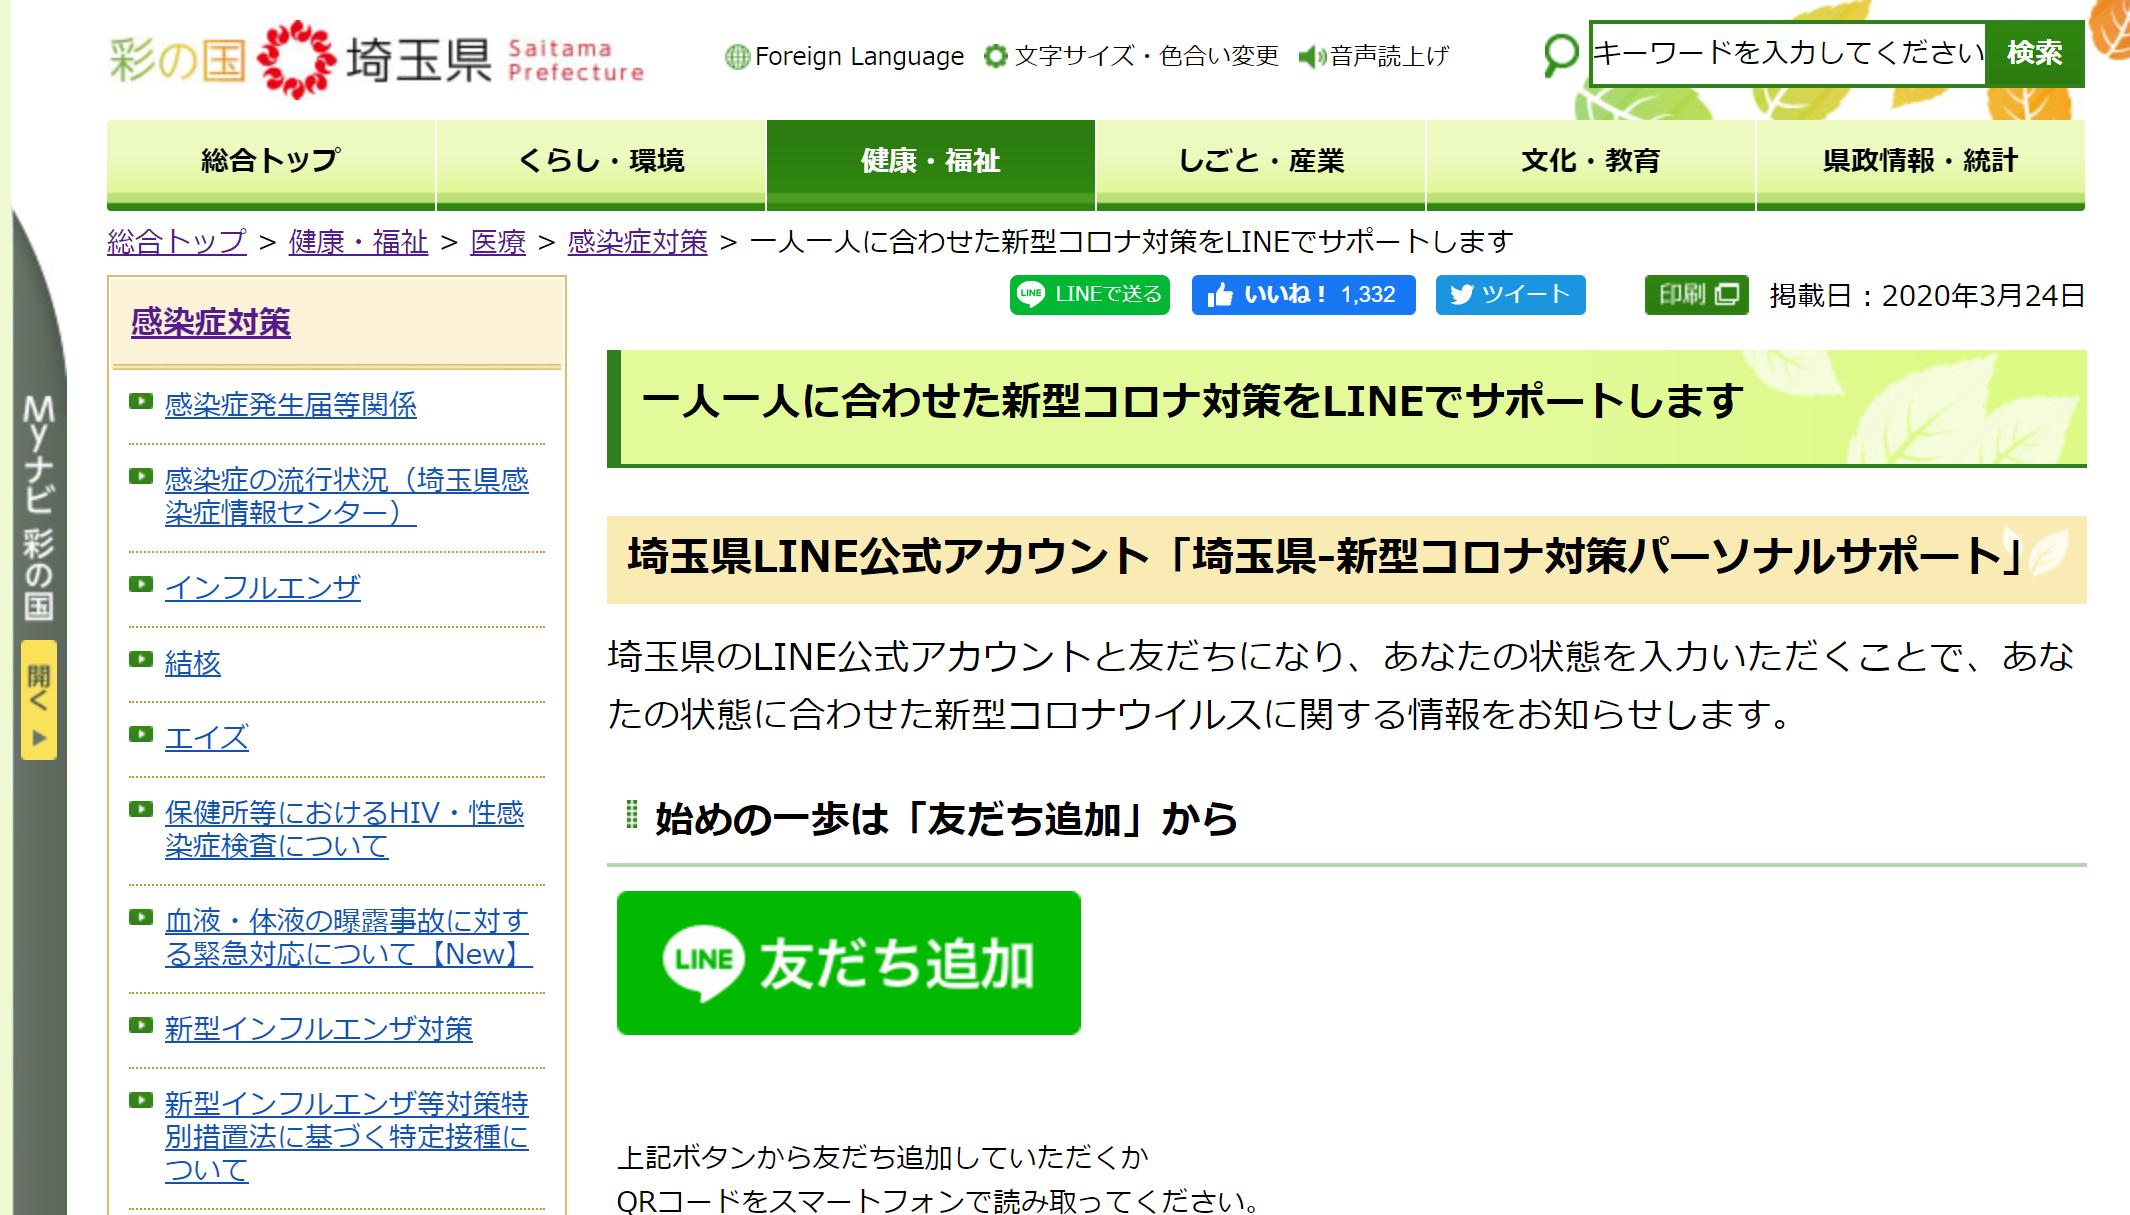Open the 健康・福祉 navigation tab

pyautogui.click(x=931, y=164)
